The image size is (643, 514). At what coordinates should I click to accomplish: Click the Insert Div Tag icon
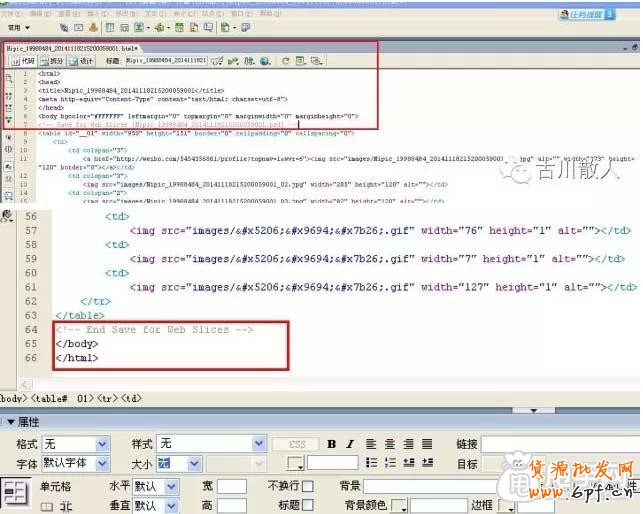[x=125, y=27]
